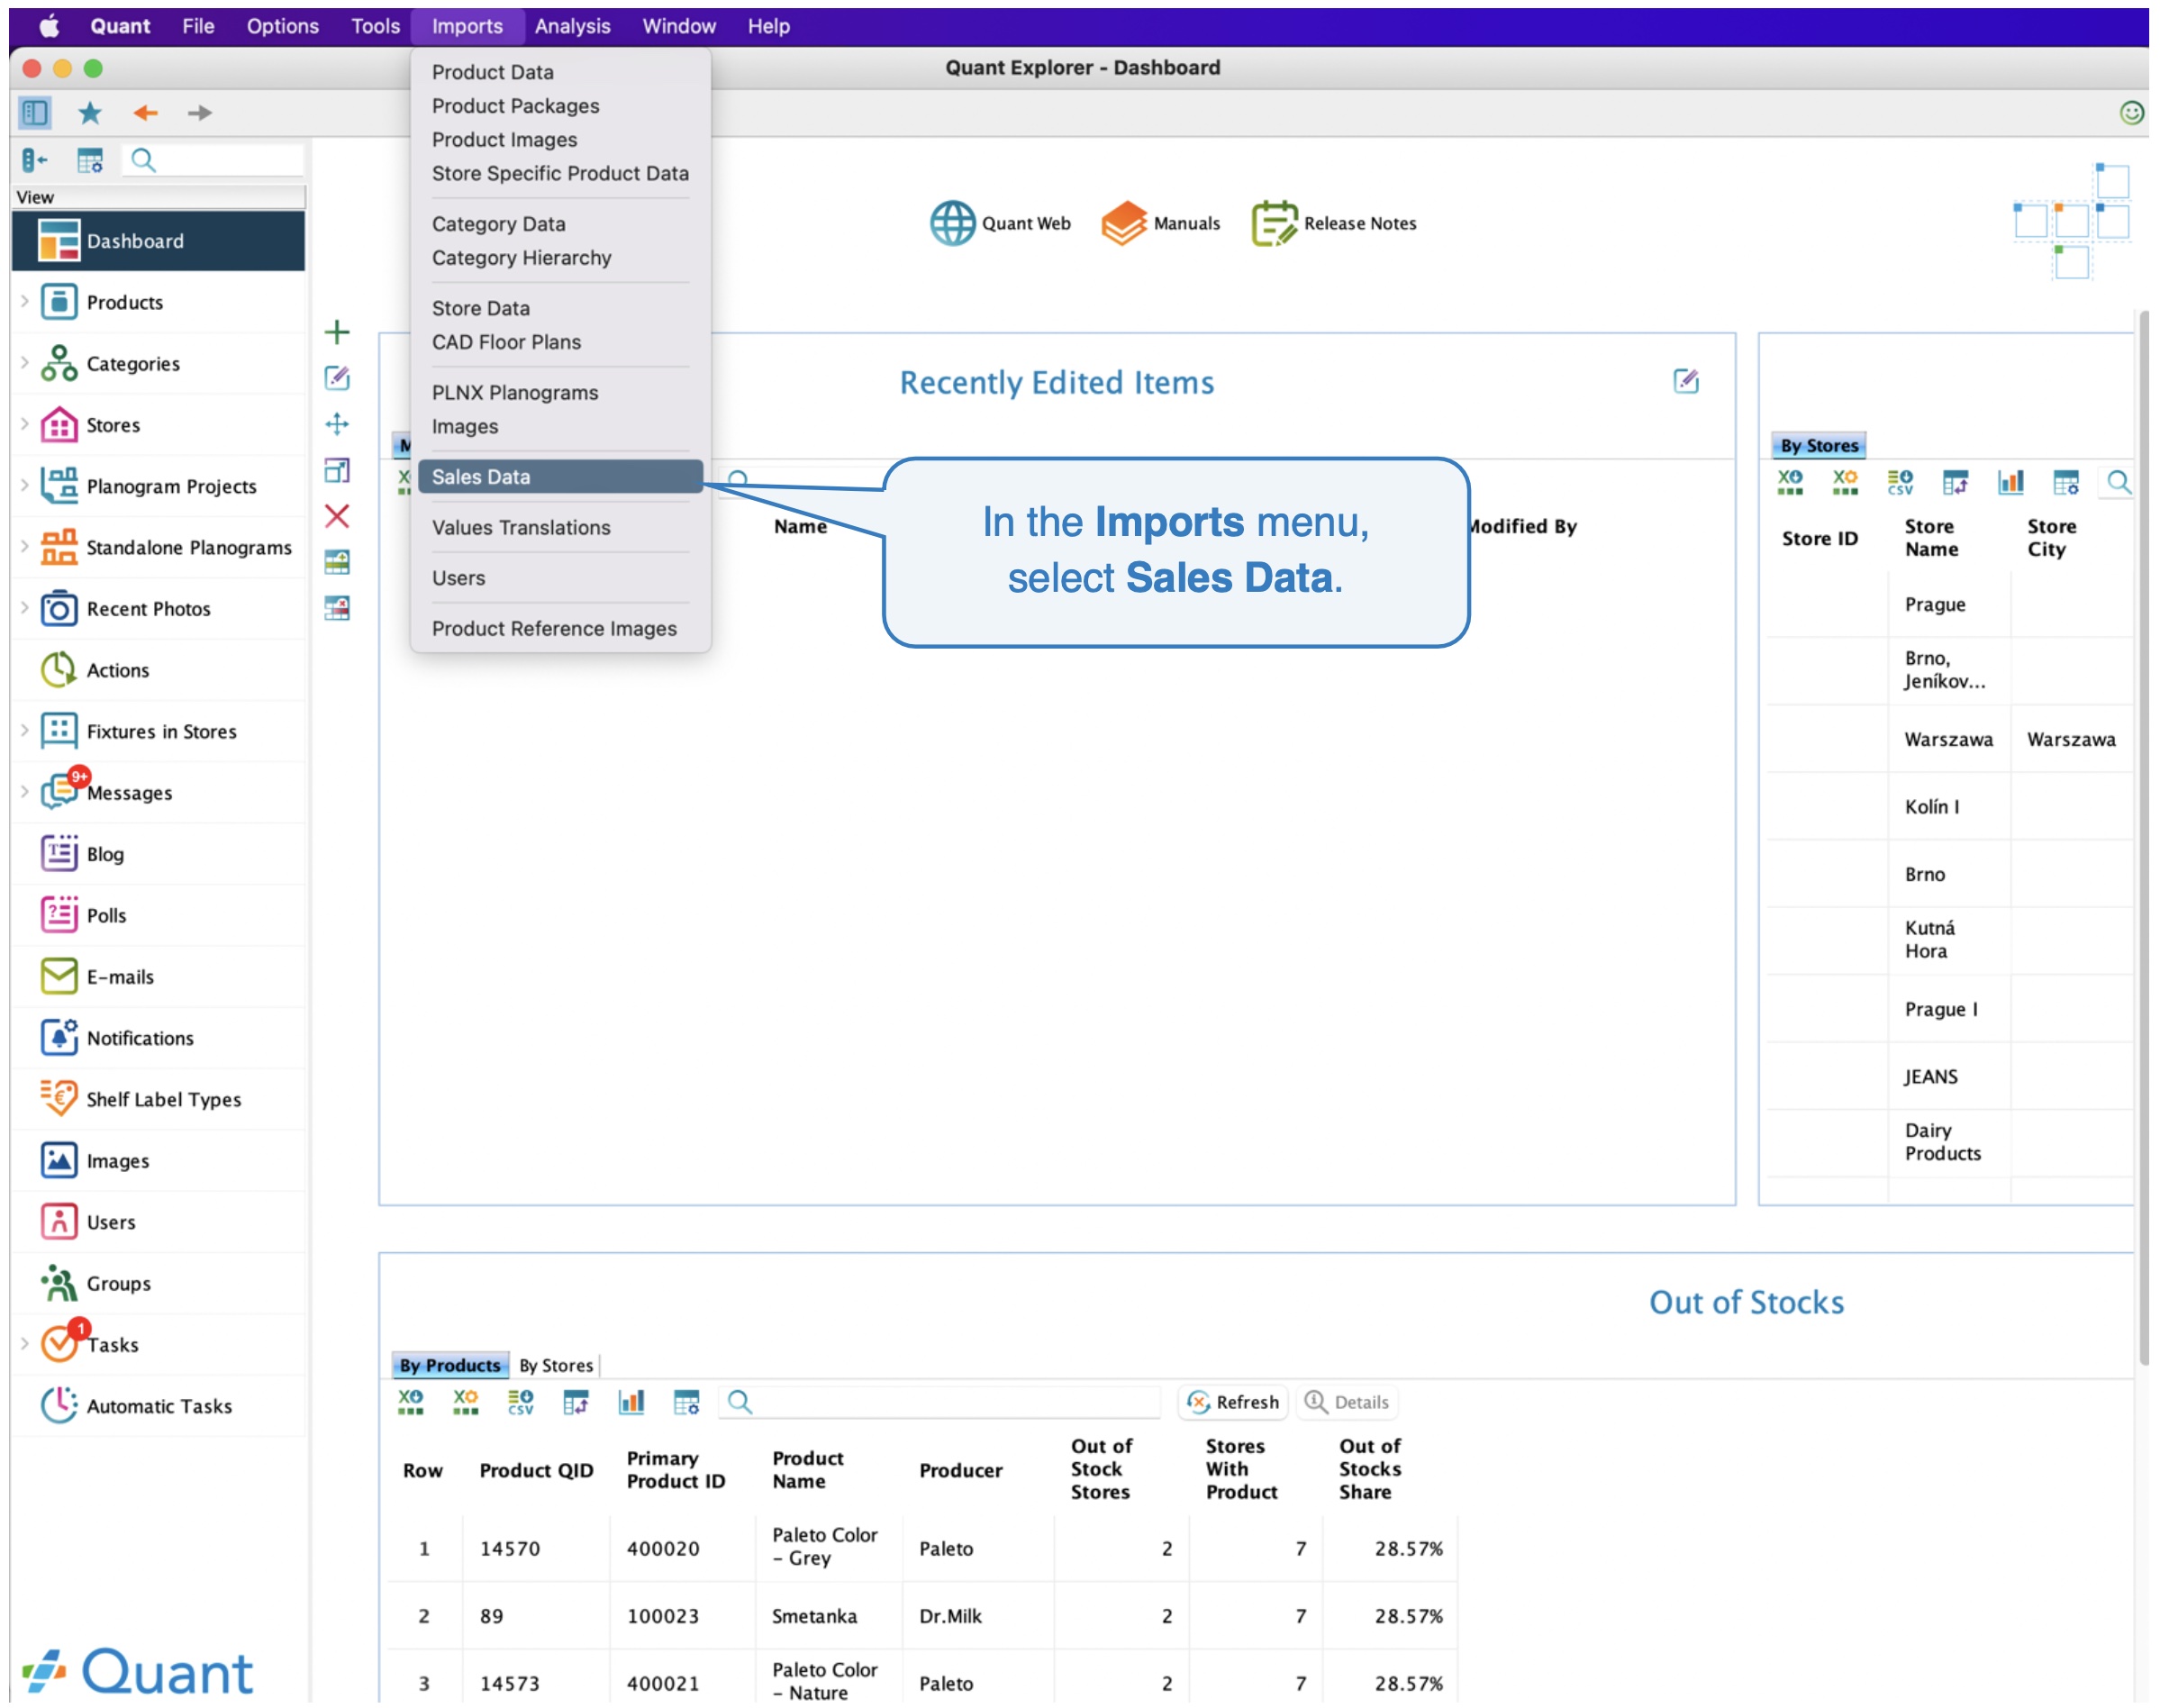The width and height of the screenshot is (2160, 1708).
Task: Expand the Standalone Planograms node
Action: [x=24, y=546]
